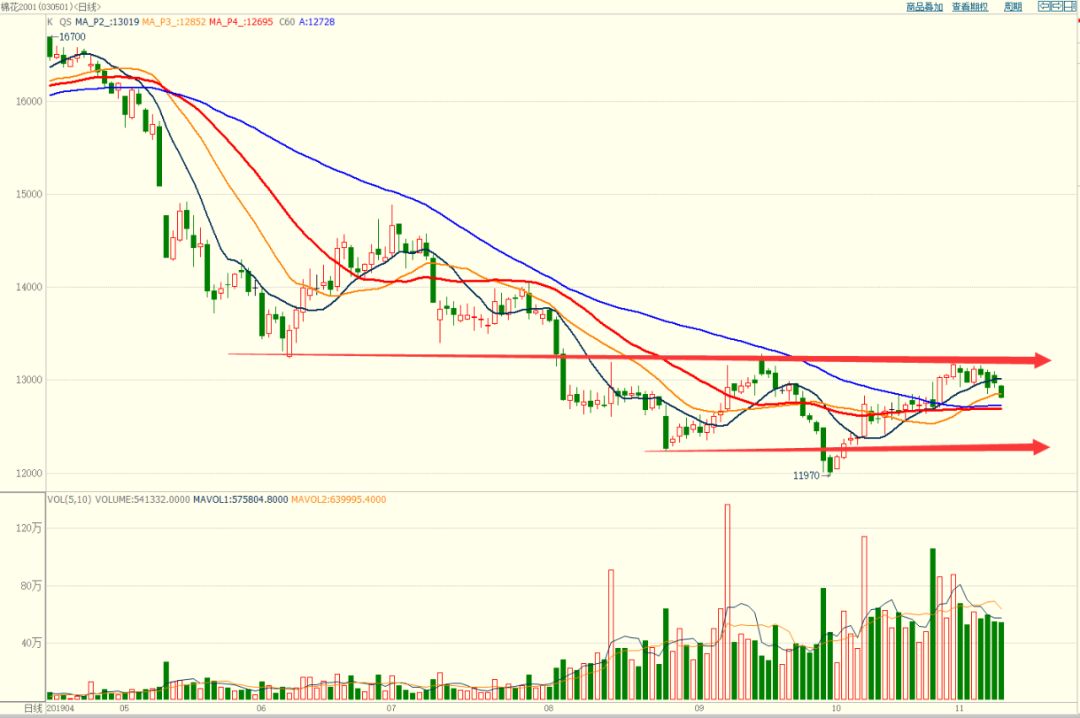Viewport: 1080px width, 718px height.
Task: Click the A:12728 value label
Action: [x=317, y=22]
